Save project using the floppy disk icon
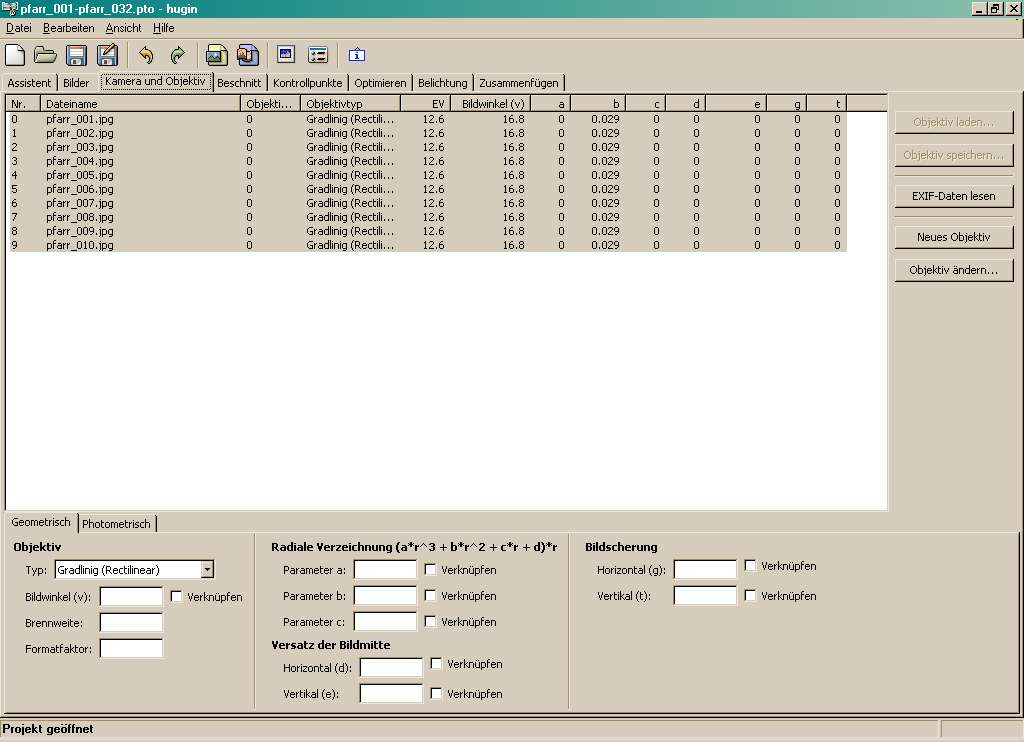The image size is (1024, 742). click(x=76, y=55)
